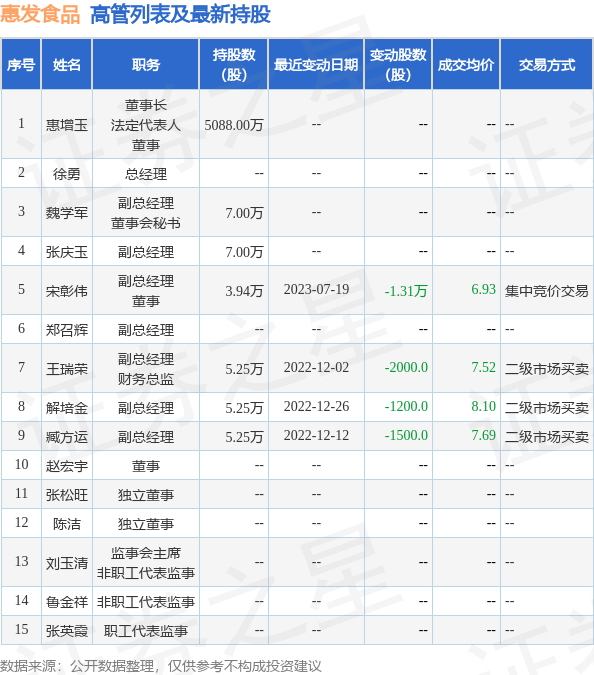Click the holding value 5088.00万
Screen dimensions: 594x675
[x=234, y=125]
